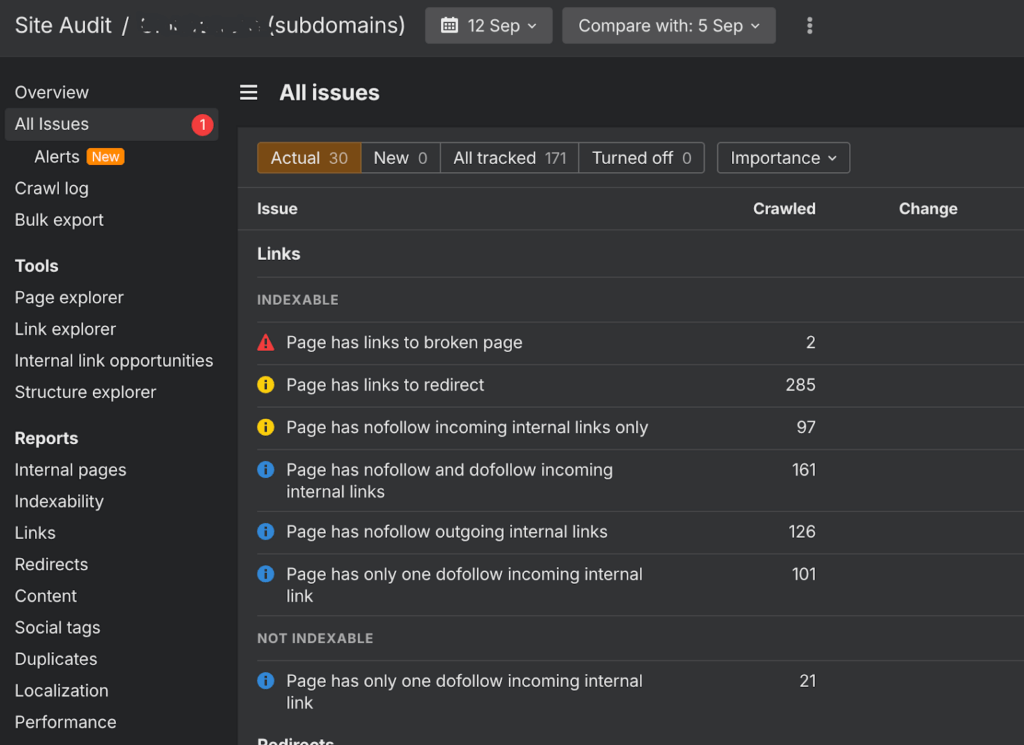This screenshot has width=1024, height=745.
Task: View the New issues tab
Action: 400,158
